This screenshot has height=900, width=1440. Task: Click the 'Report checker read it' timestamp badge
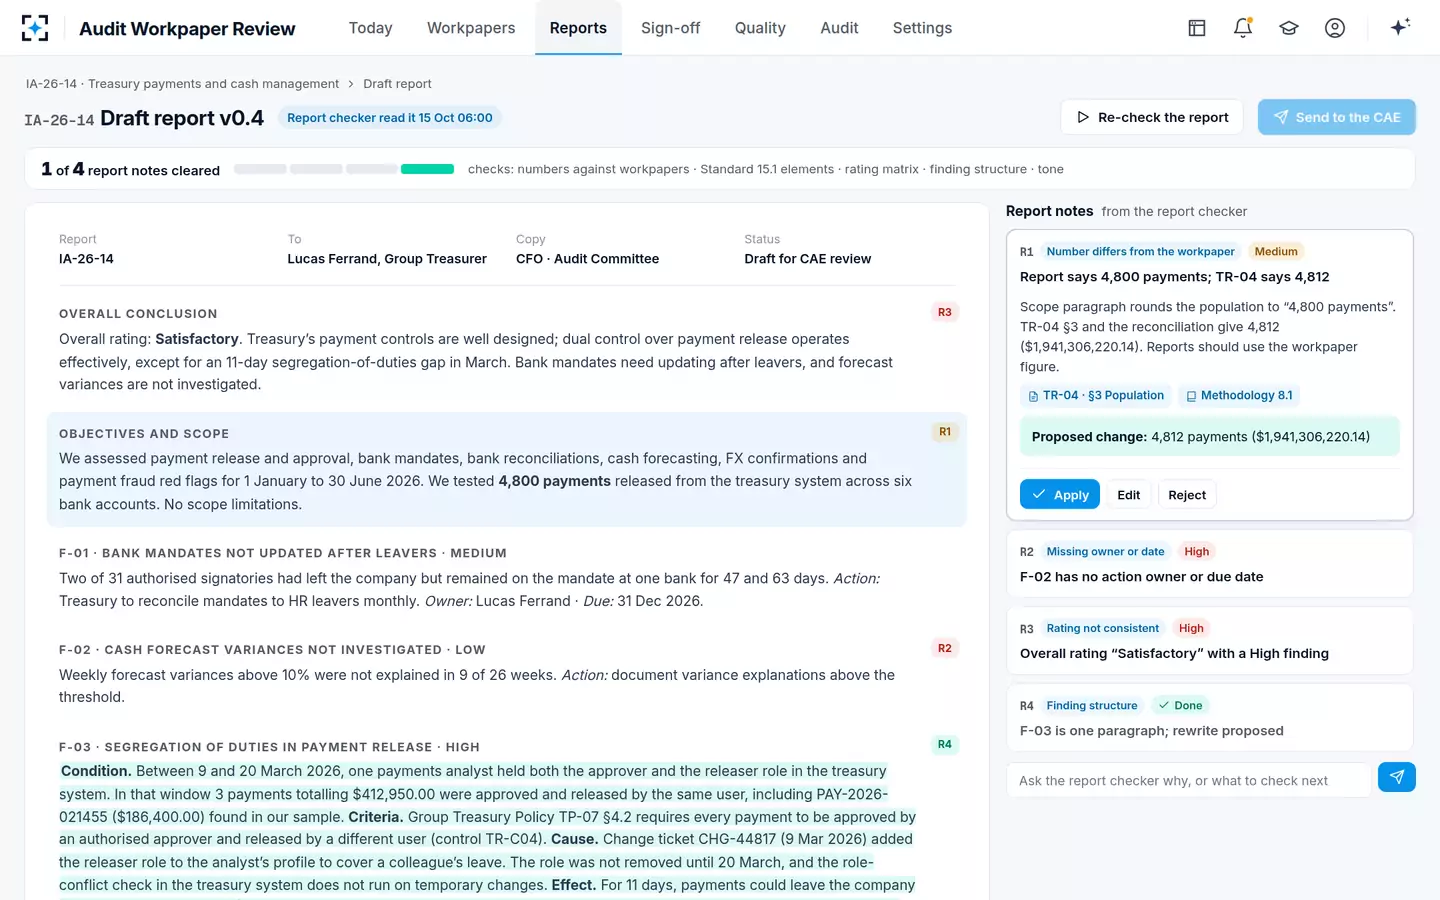tap(390, 118)
